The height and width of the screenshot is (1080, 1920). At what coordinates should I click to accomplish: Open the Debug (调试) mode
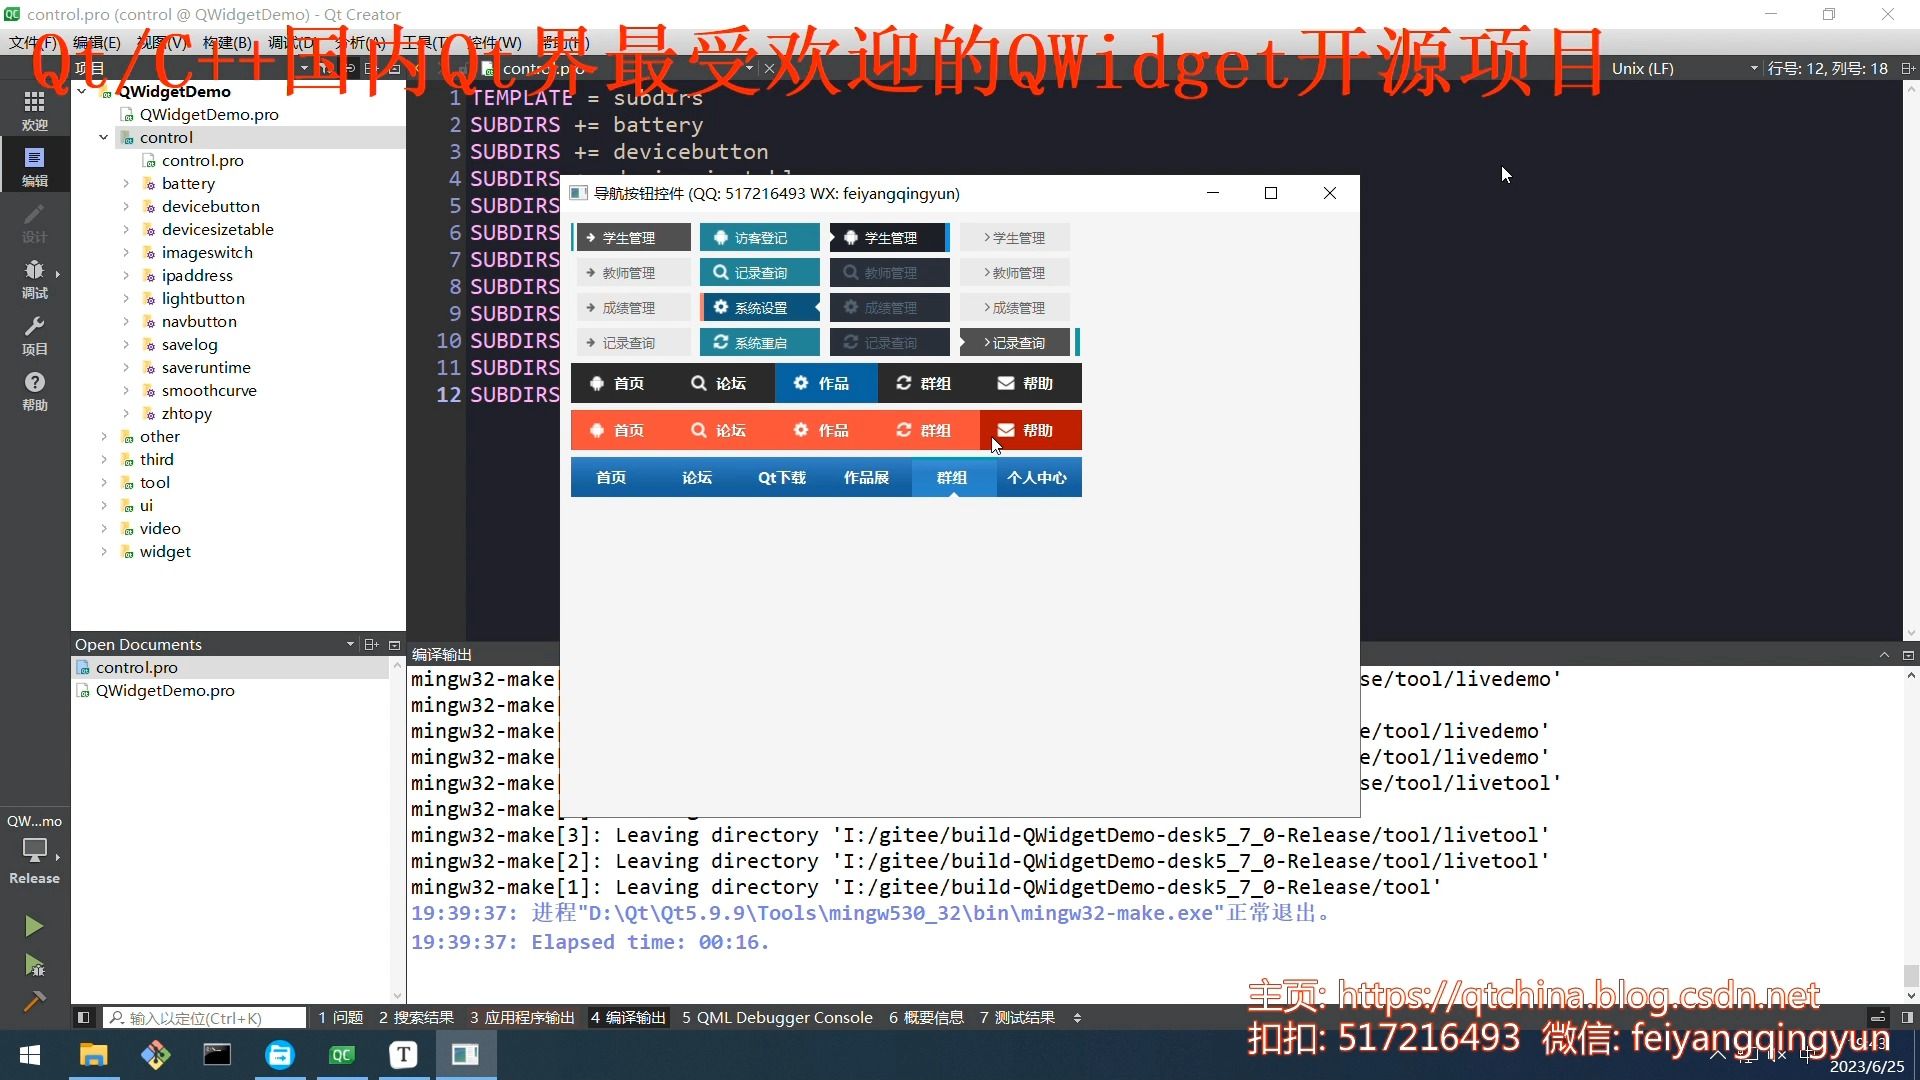coord(34,279)
